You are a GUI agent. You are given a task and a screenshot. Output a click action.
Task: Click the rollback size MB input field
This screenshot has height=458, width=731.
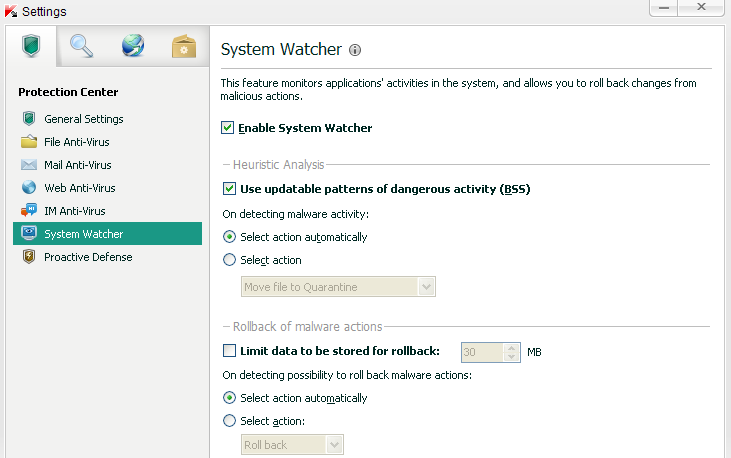(483, 352)
